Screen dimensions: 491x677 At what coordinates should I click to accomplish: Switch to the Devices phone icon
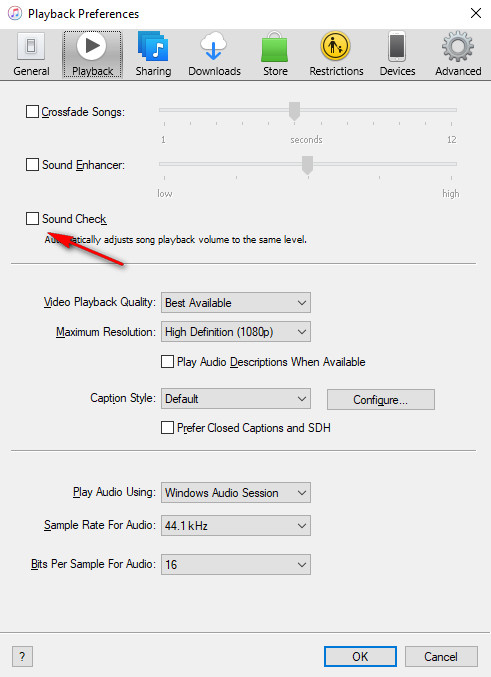(x=397, y=46)
